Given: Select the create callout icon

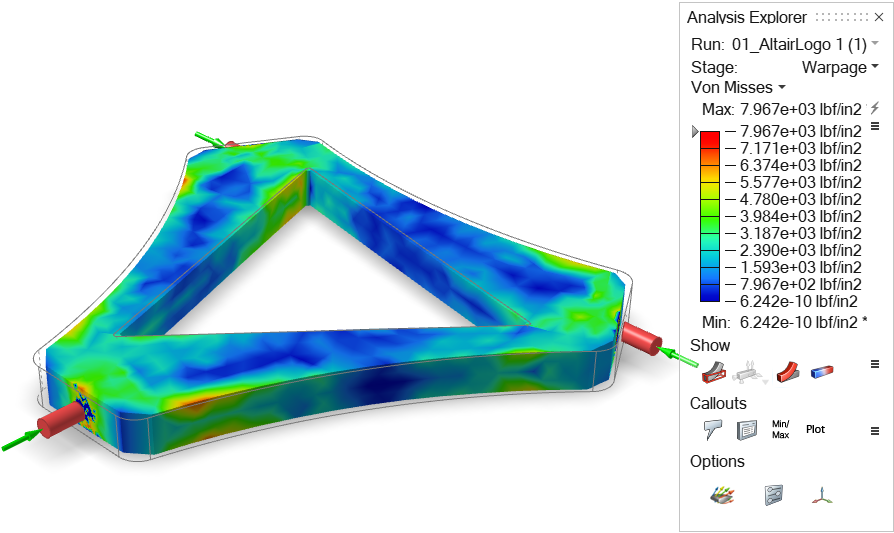Looking at the screenshot, I should 713,429.
